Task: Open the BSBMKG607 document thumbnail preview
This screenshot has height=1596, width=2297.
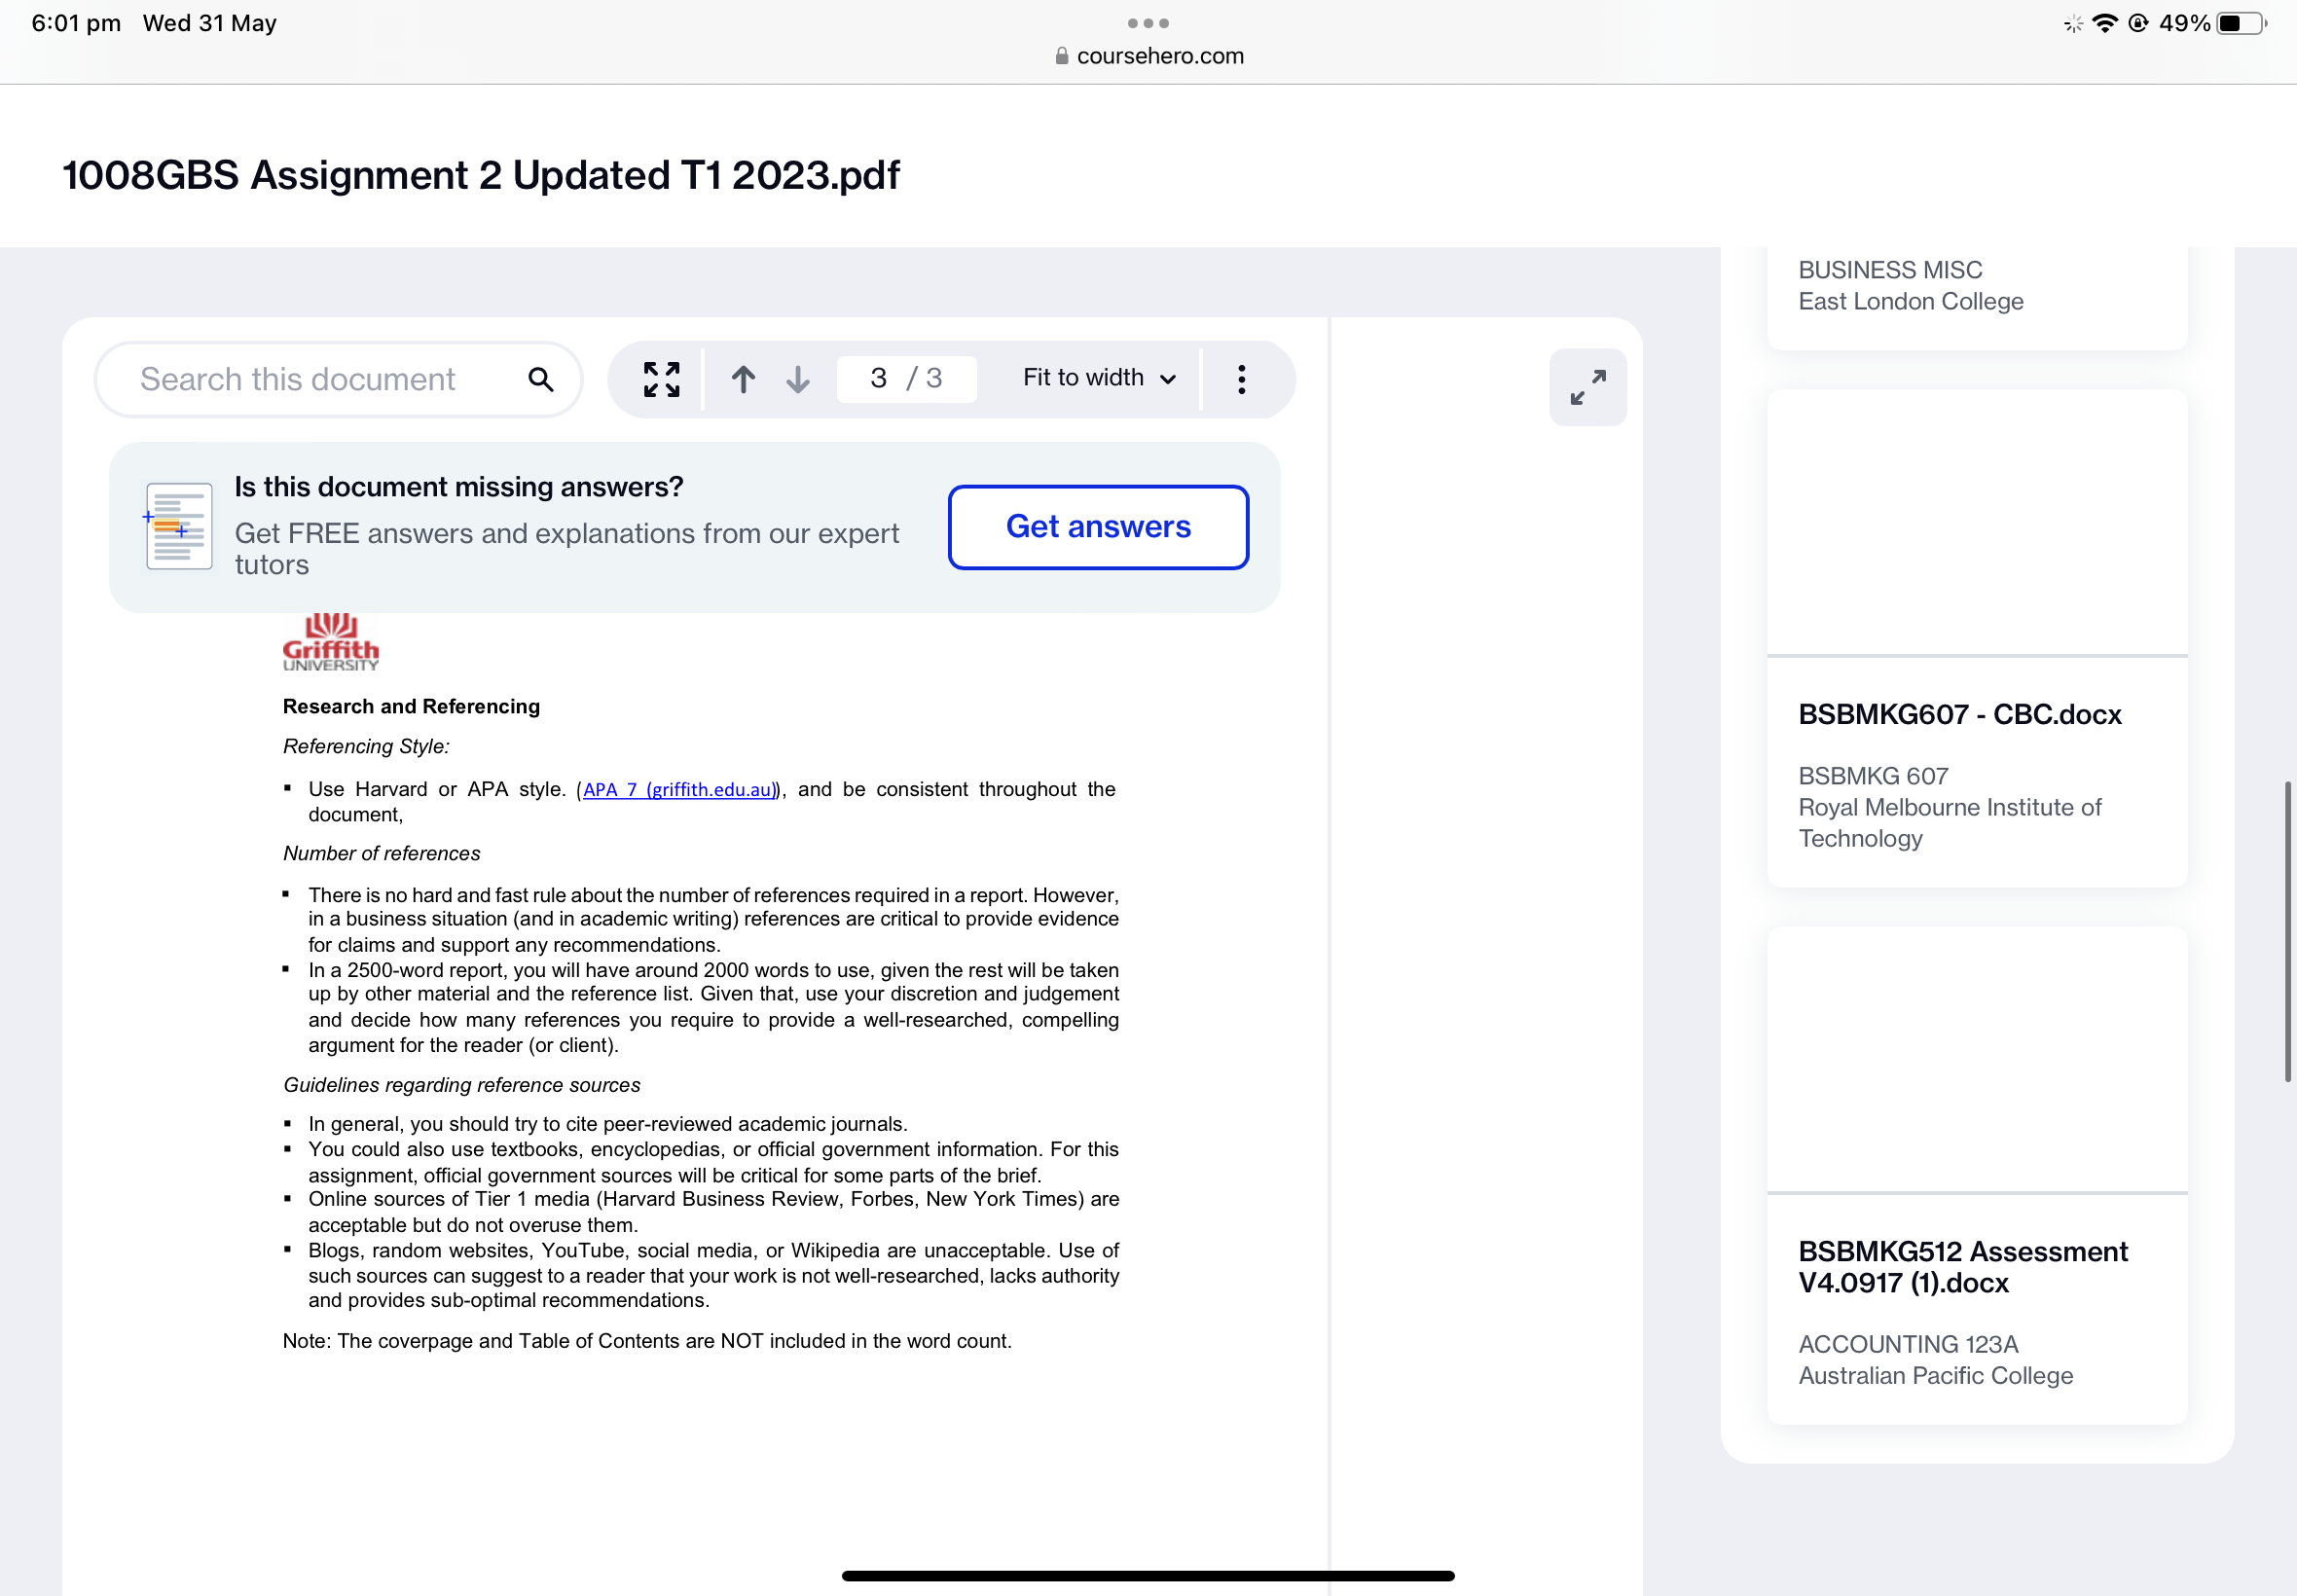Action: (x=1977, y=522)
